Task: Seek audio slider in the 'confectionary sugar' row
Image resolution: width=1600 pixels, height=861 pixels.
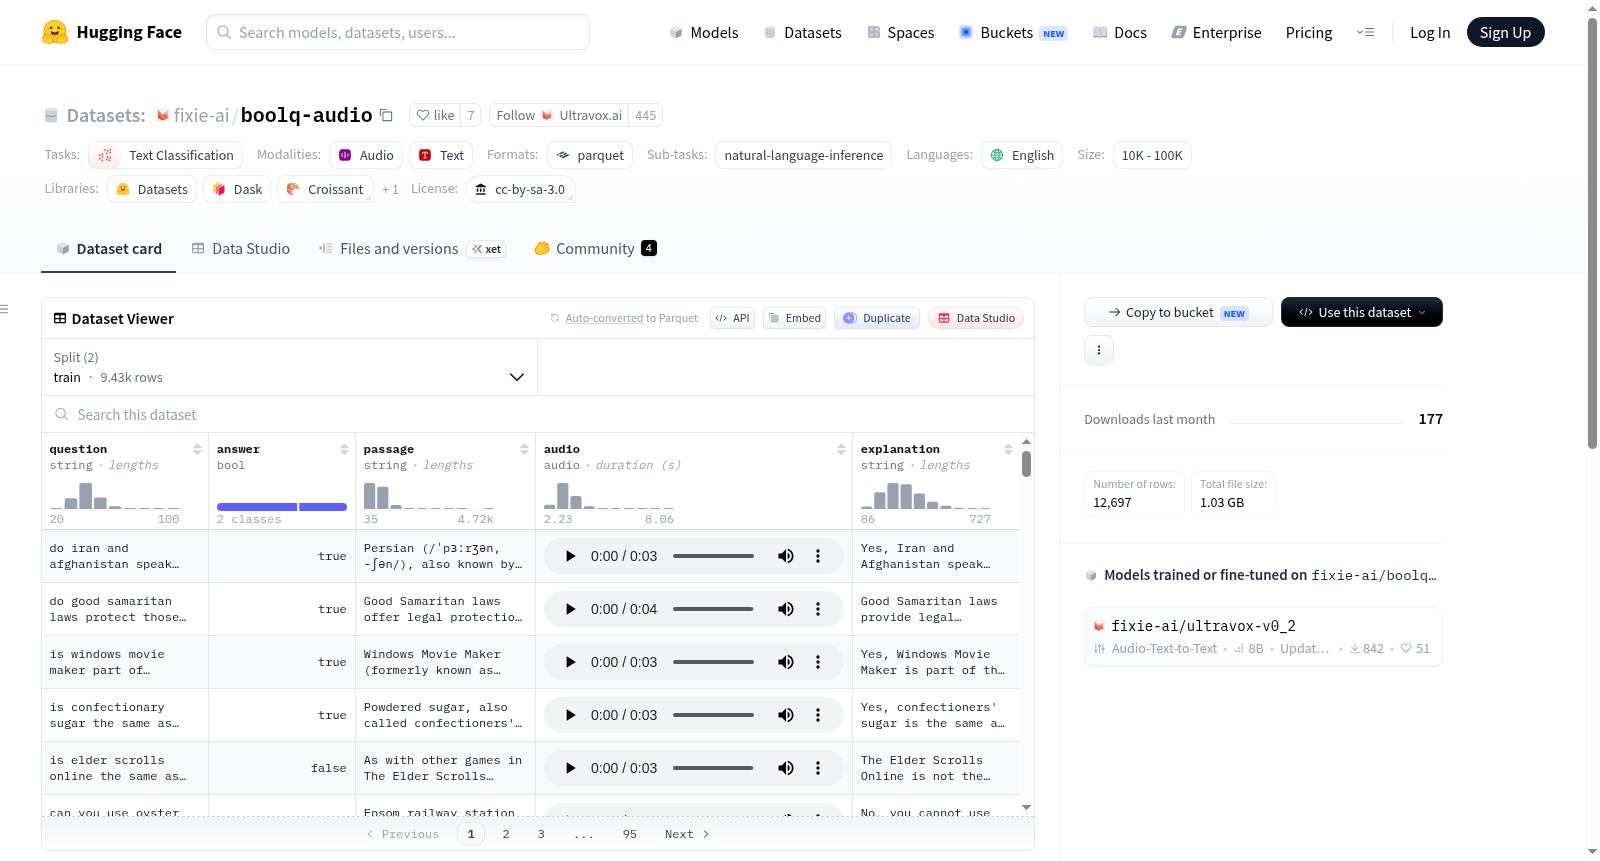Action: click(x=713, y=715)
